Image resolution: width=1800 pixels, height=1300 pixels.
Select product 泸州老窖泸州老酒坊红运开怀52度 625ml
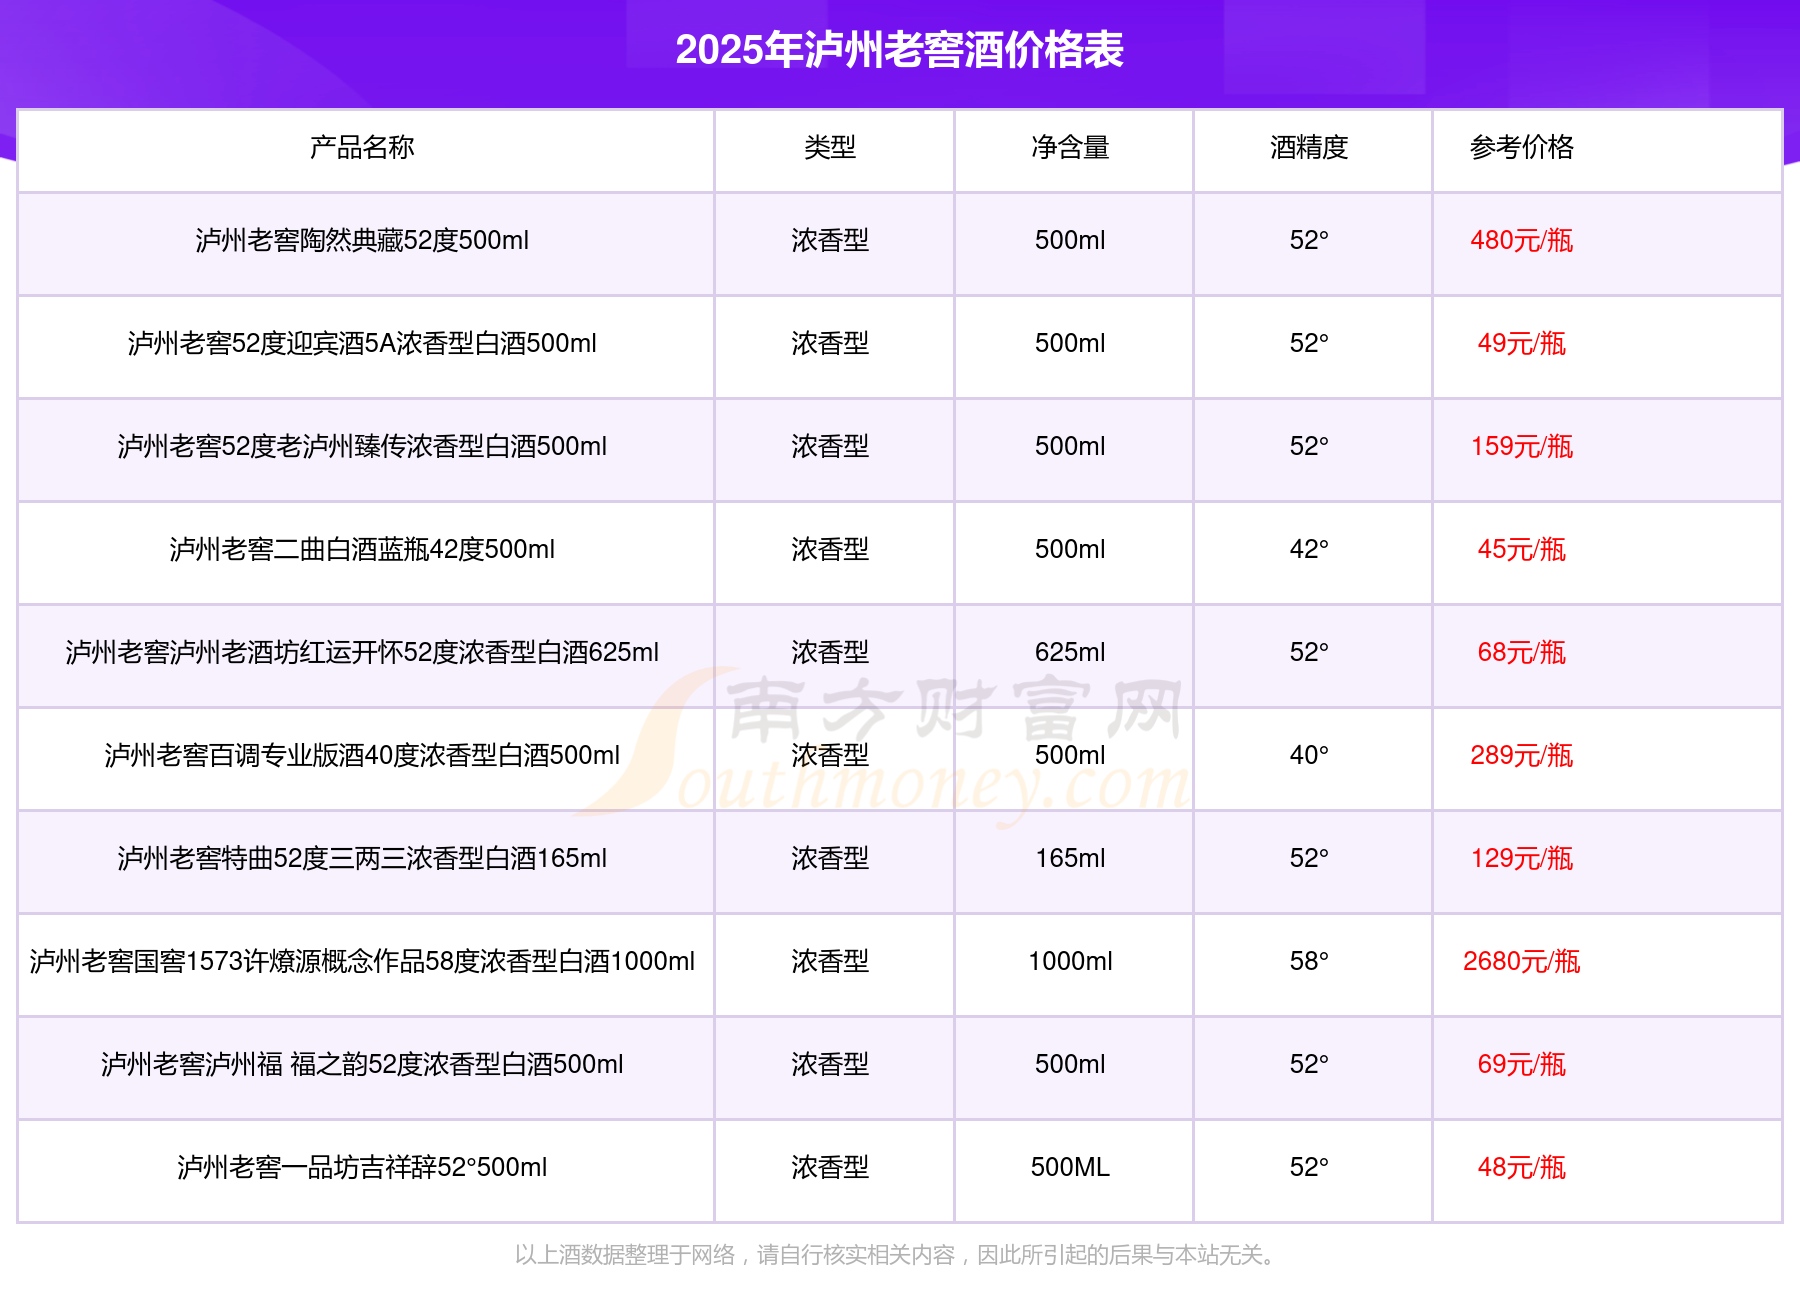[362, 652]
